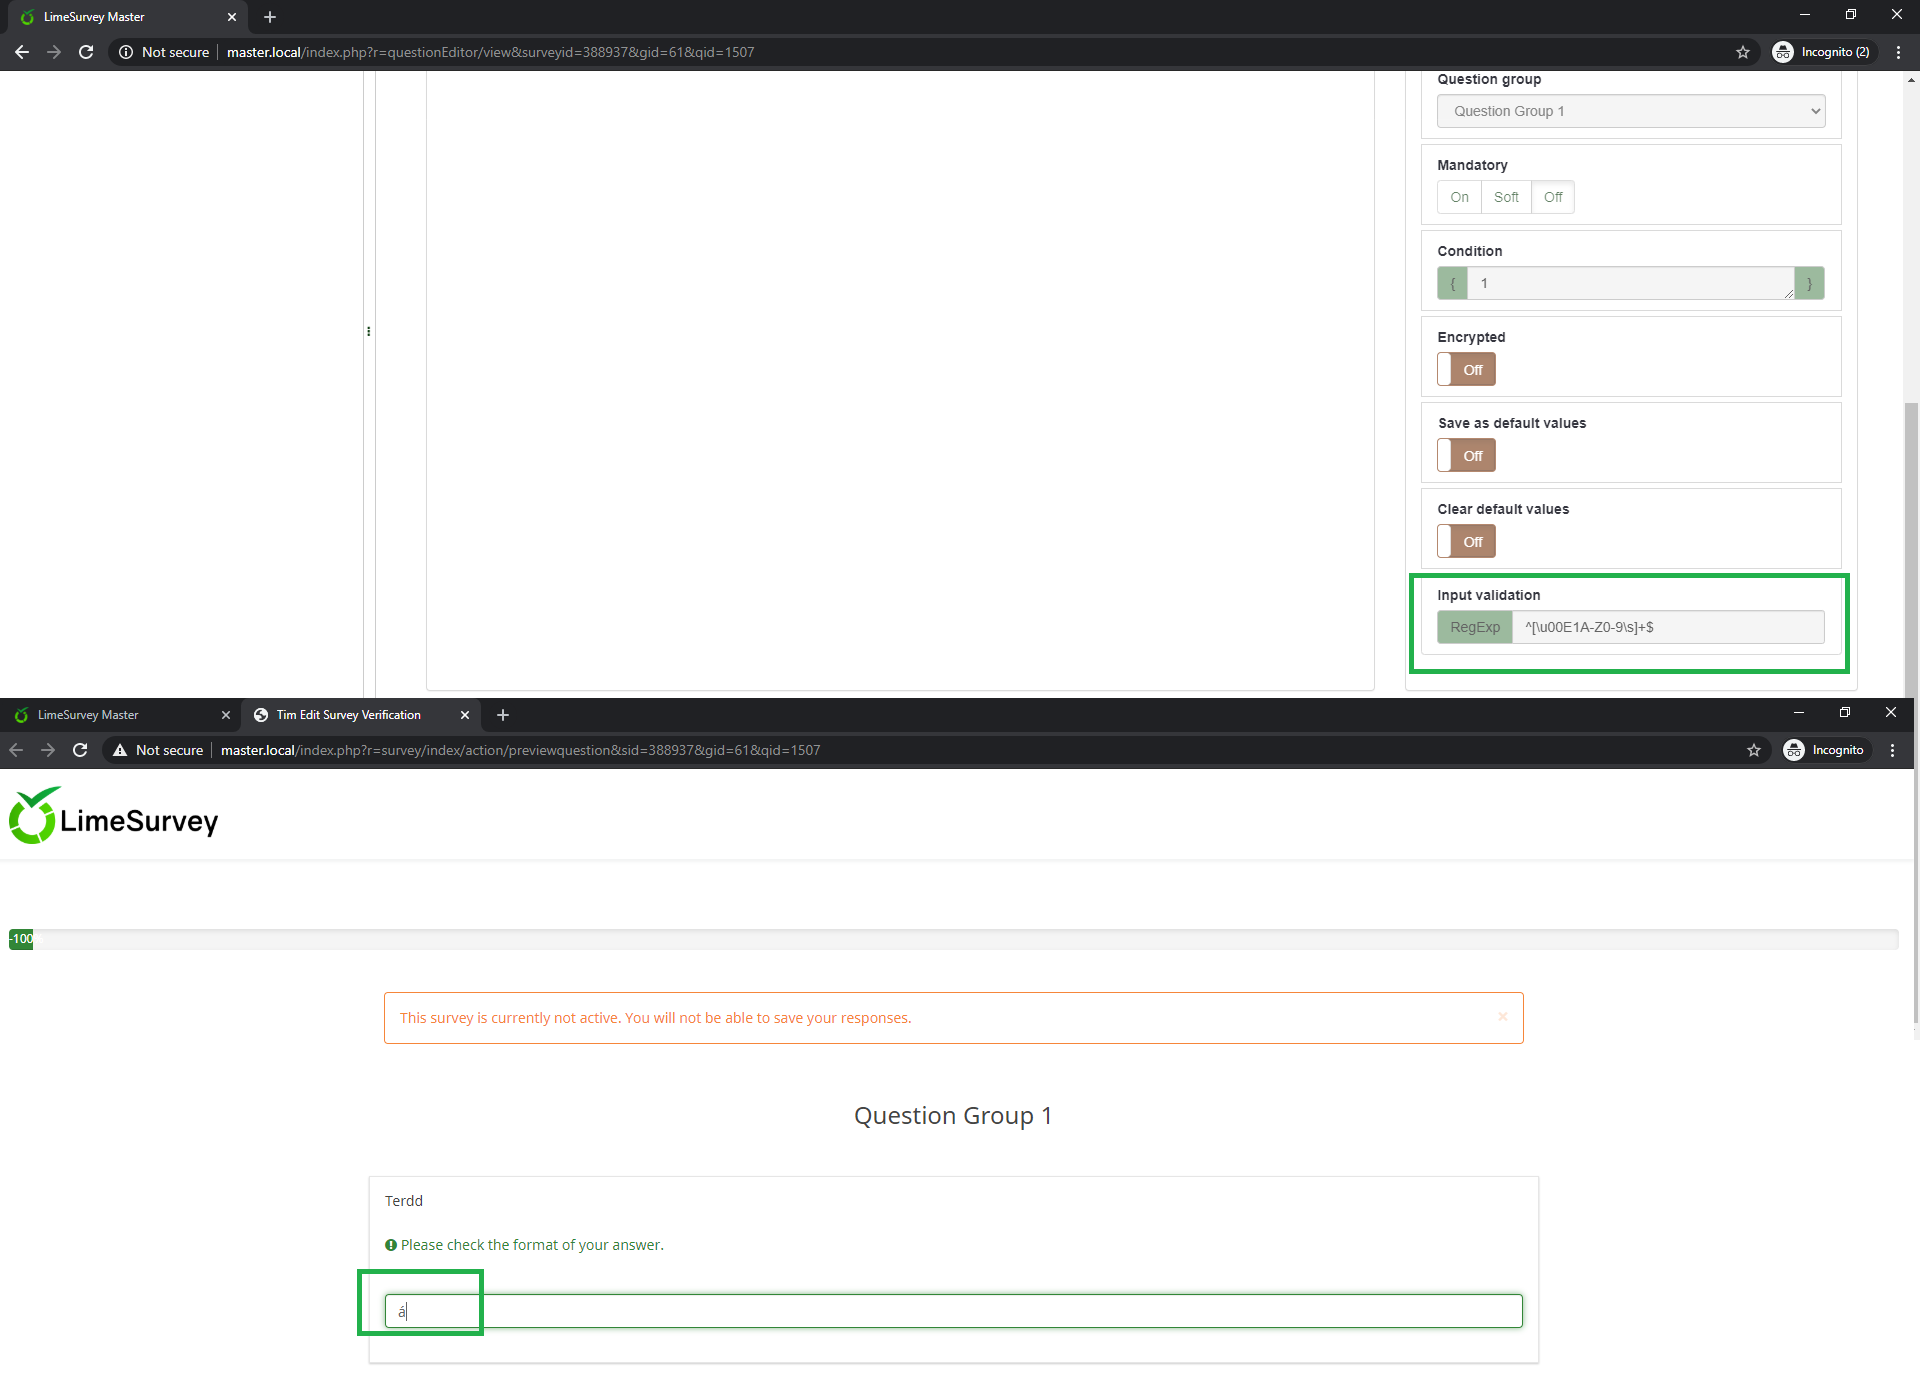Click the new tab plus in bottom browser
The height and width of the screenshot is (1384, 1928).
point(503,715)
